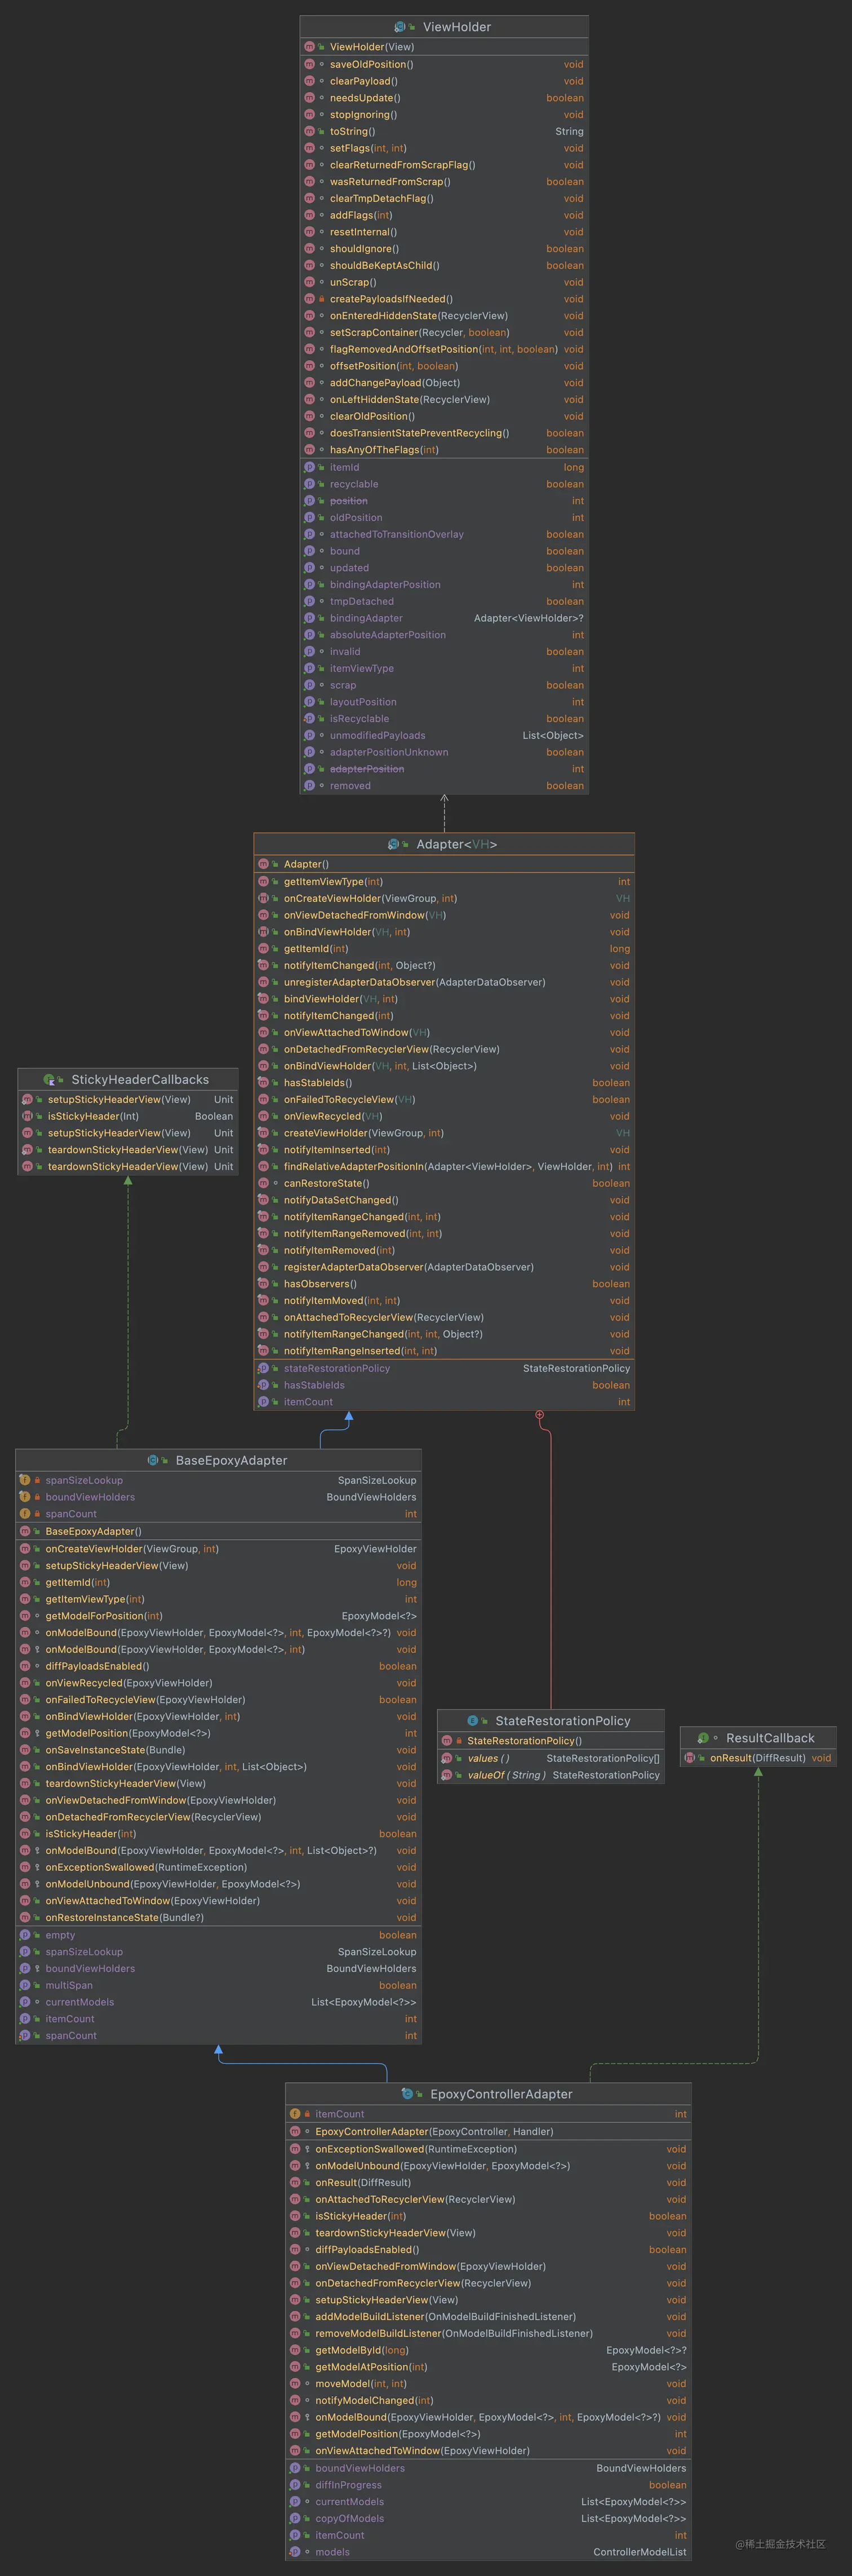Screen dimensions: 852x2576
Task: Select the getModelAtPosition(int) method row
Action: (488, 2367)
